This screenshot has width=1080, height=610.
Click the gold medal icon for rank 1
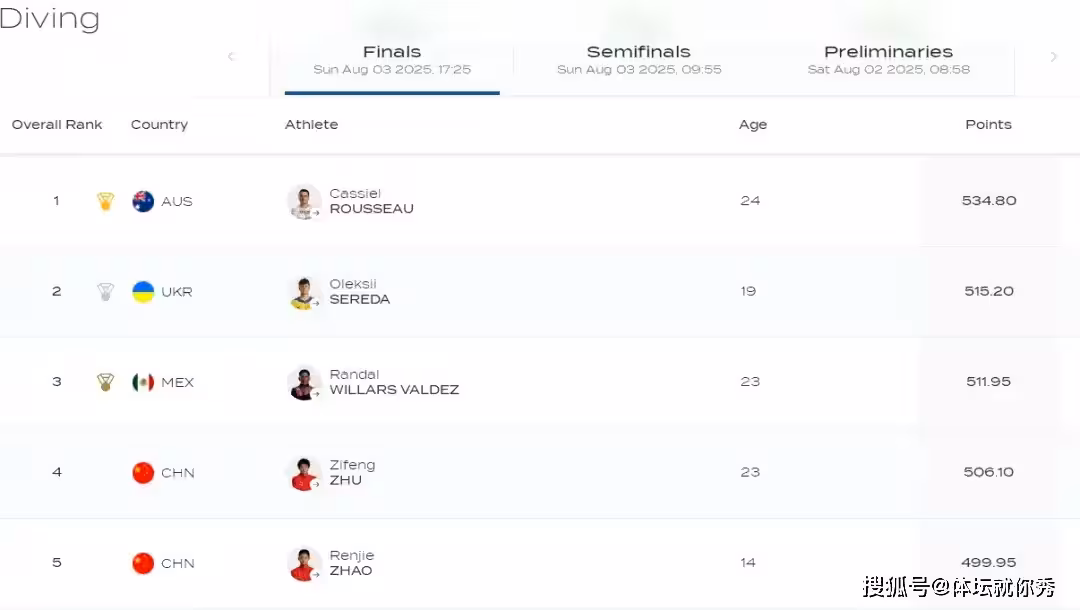(105, 201)
